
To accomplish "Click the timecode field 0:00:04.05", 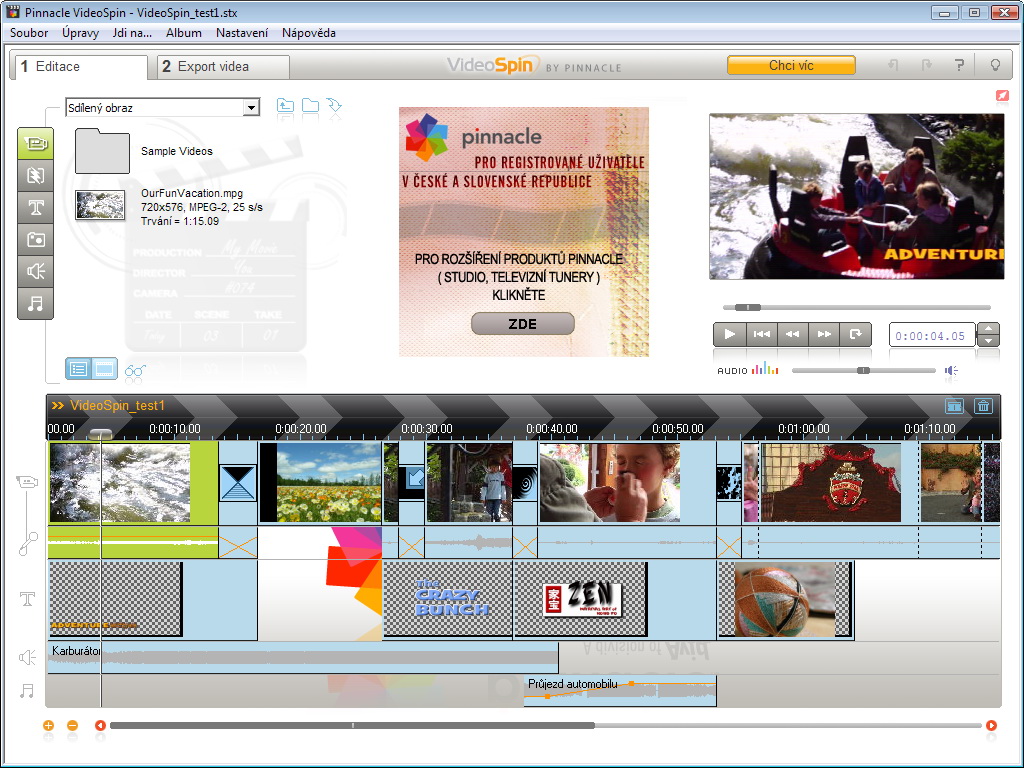I will (x=931, y=336).
